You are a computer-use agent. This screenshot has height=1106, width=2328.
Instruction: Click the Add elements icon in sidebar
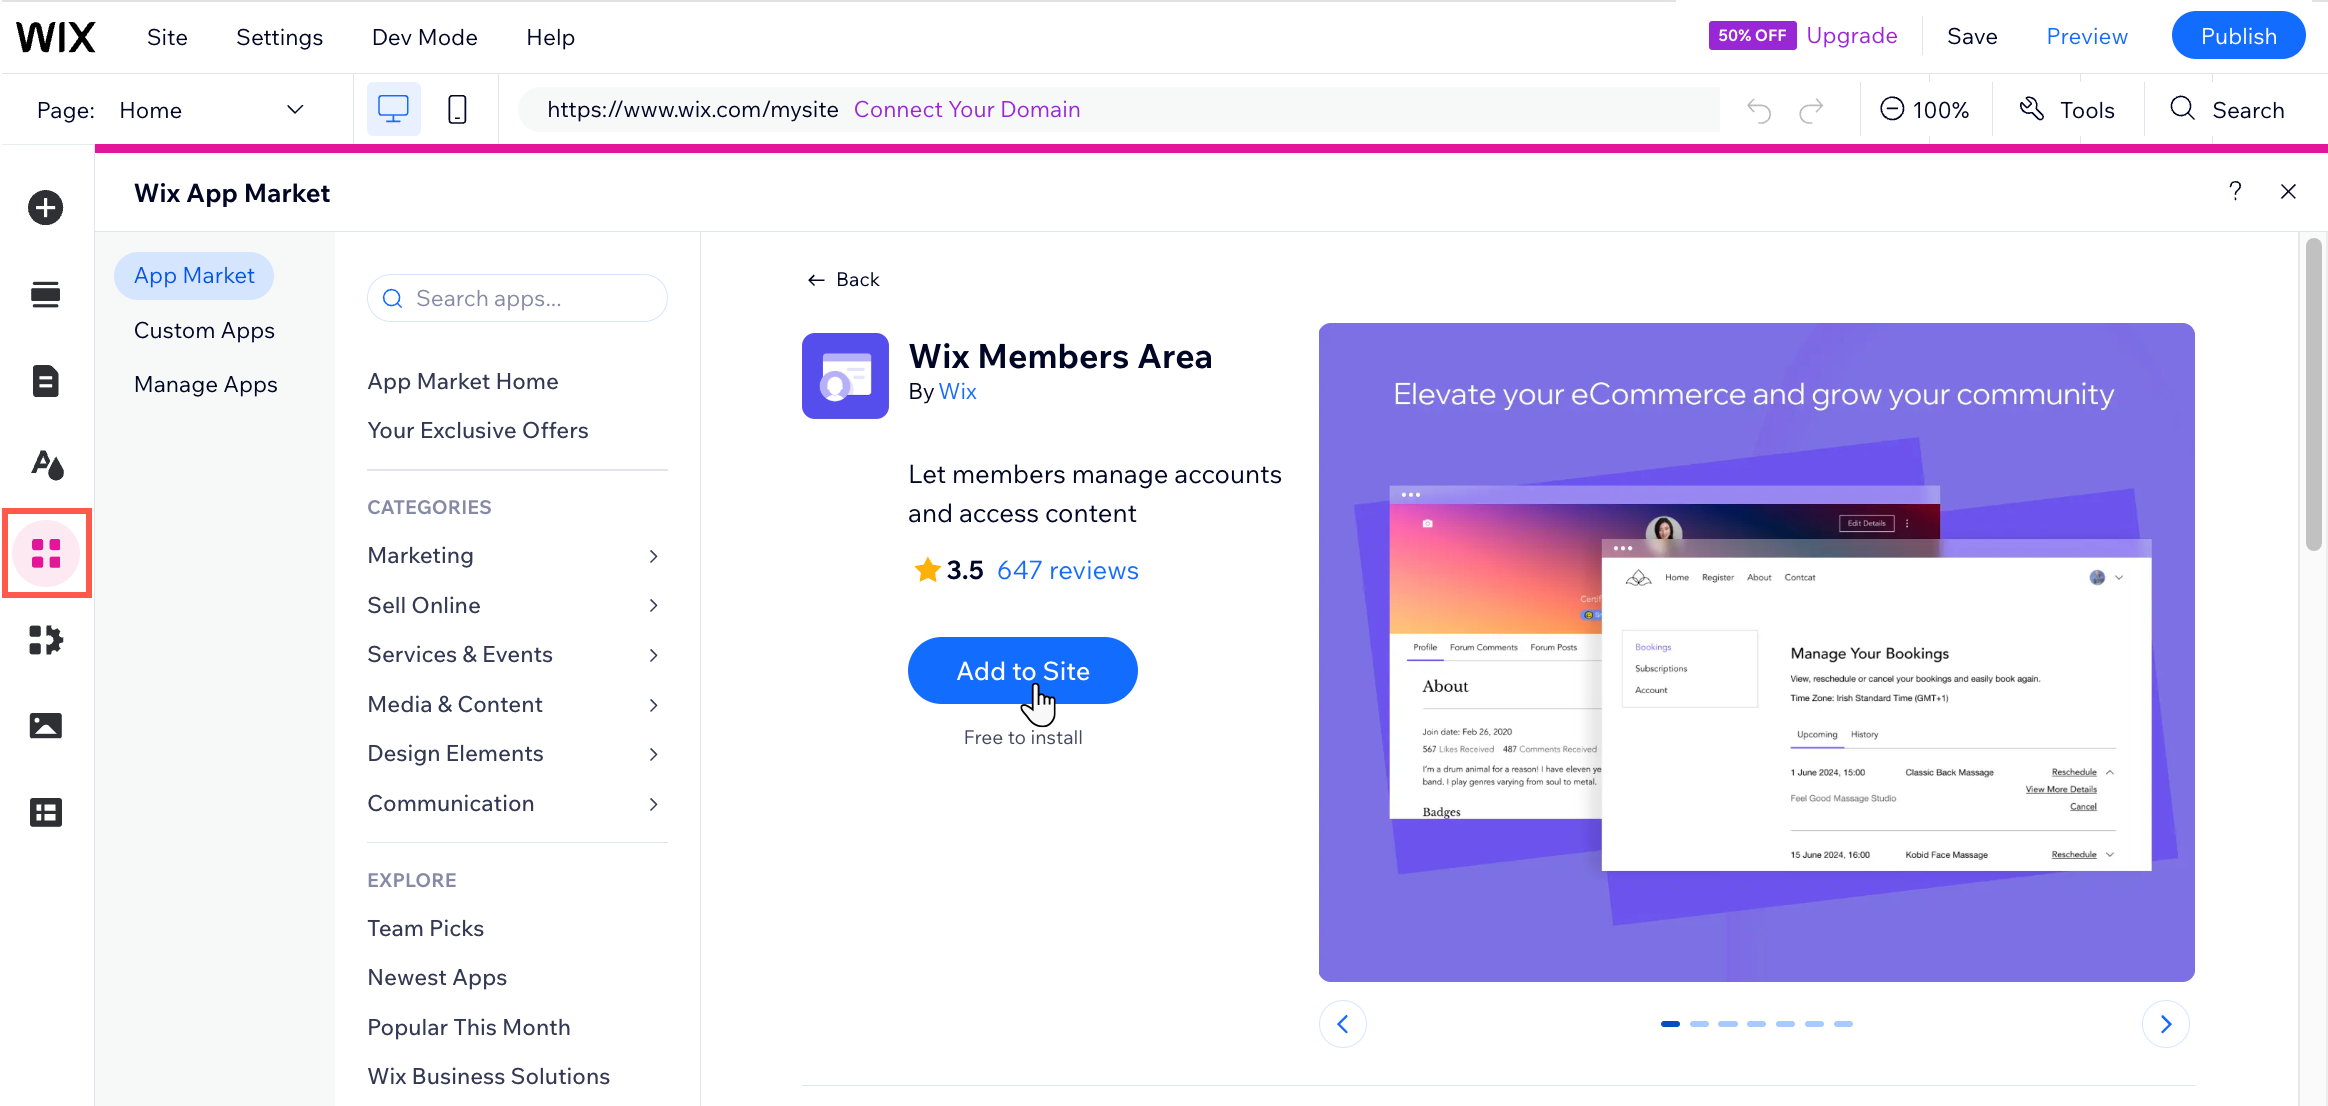43,208
